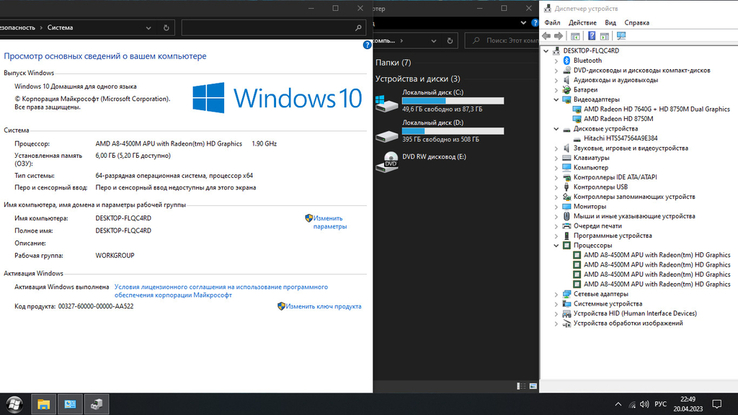Open the System address bar history dropdown
Screen dimensions: 738x415
[x=148, y=28]
